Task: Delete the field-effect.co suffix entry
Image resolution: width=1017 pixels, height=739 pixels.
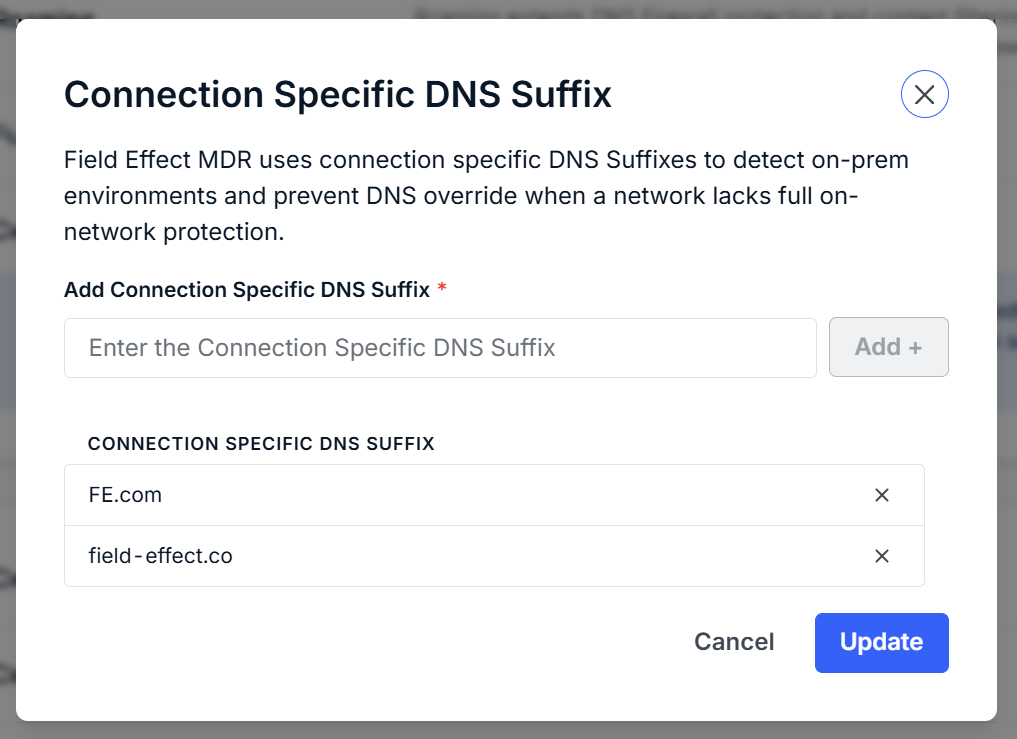Action: click(882, 556)
